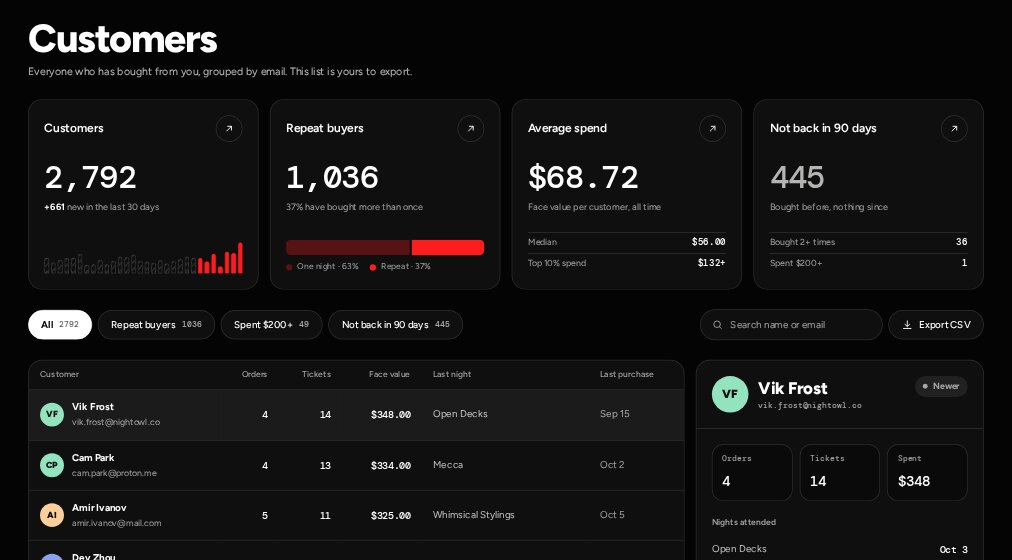Click the Open Decks last night cell
This screenshot has height=560, width=1012.
point(460,414)
